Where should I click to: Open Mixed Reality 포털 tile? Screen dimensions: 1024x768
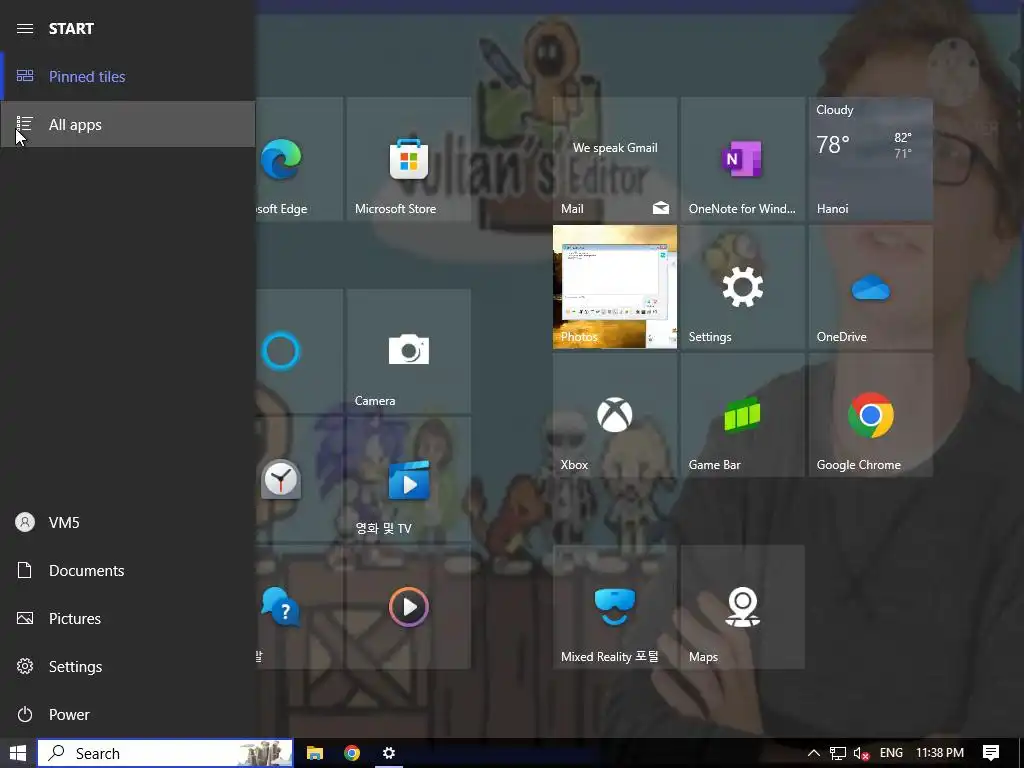click(x=615, y=607)
